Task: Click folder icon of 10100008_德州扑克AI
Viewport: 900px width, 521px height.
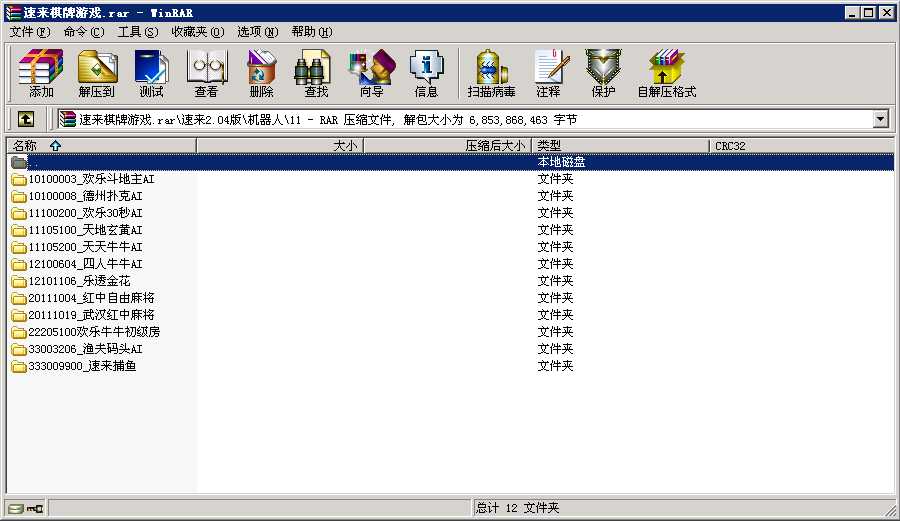Action: (19, 196)
